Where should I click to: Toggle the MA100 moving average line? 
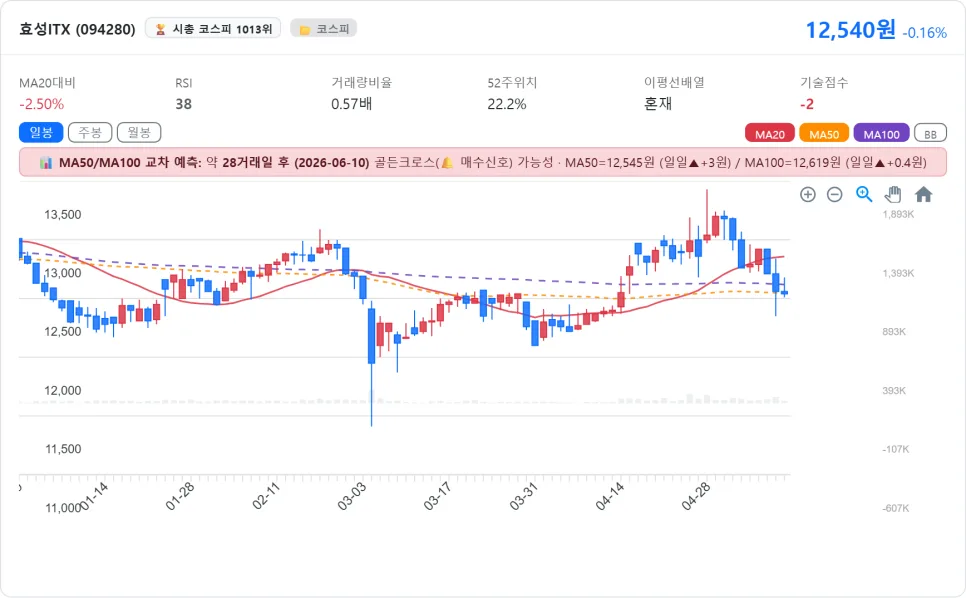[881, 134]
